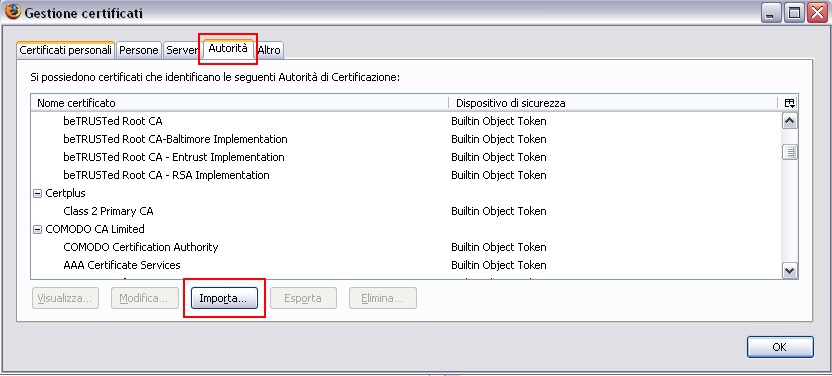Screen dimensions: 832x376
Task: Click Builtin Object Token in the RSA Implementation row
Action: point(499,175)
